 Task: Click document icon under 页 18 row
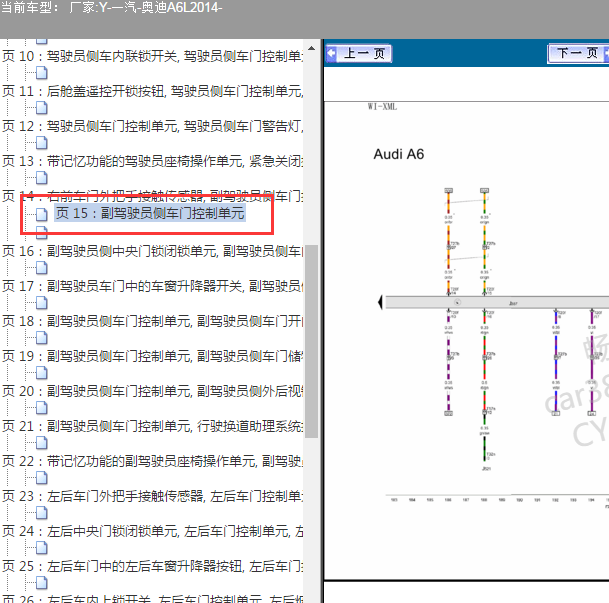tap(42, 337)
